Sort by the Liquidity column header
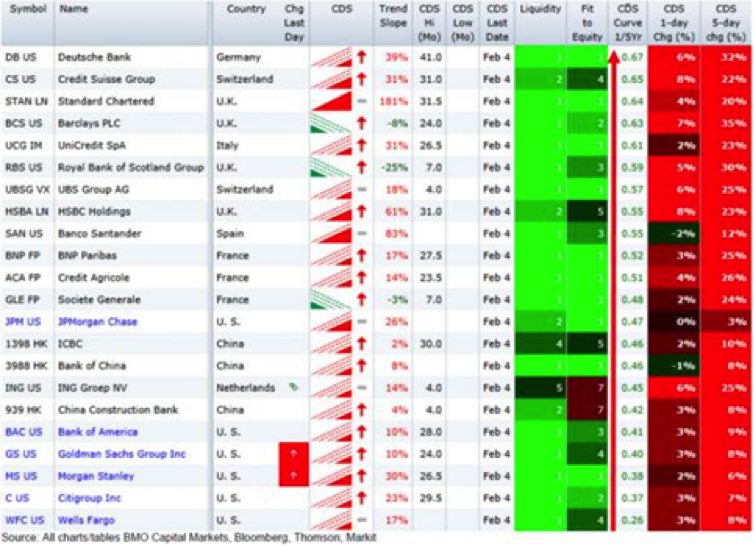 (x=540, y=9)
